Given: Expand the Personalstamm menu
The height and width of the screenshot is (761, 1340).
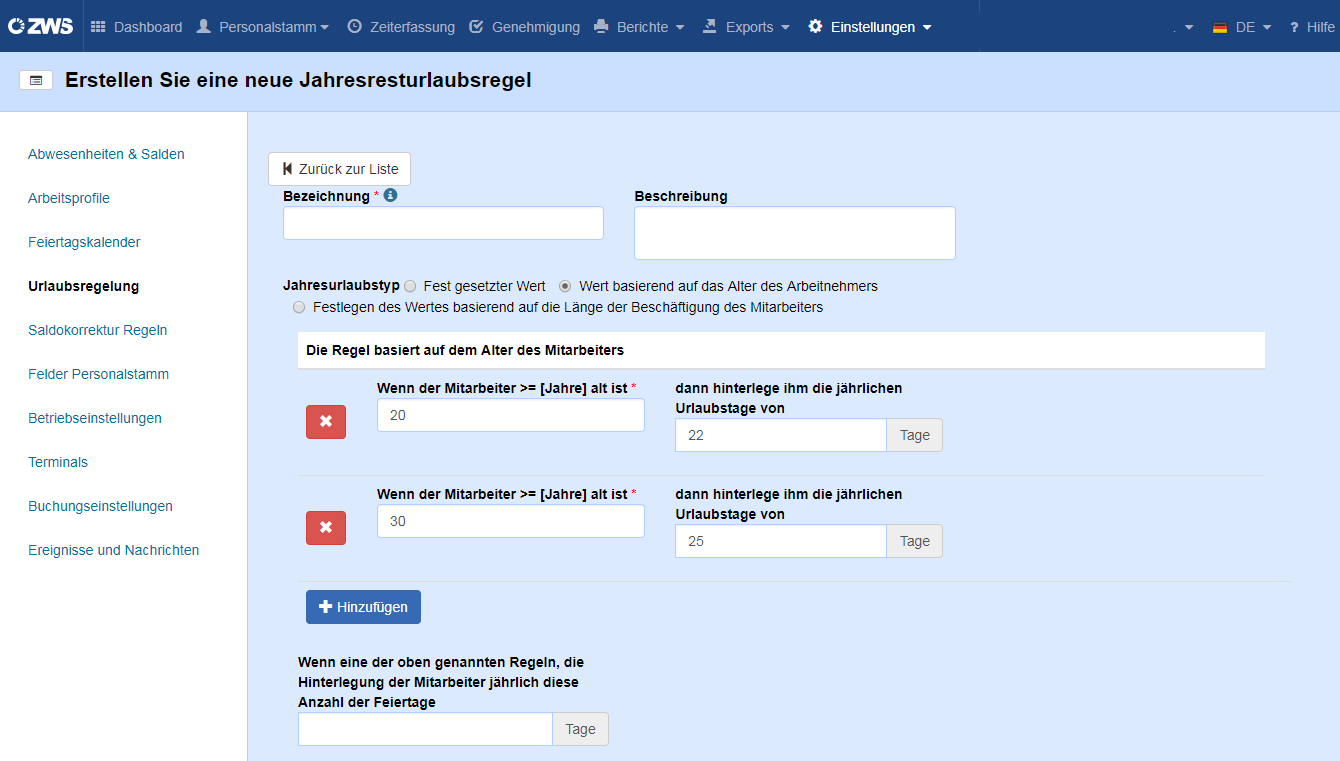Looking at the screenshot, I should tap(262, 27).
